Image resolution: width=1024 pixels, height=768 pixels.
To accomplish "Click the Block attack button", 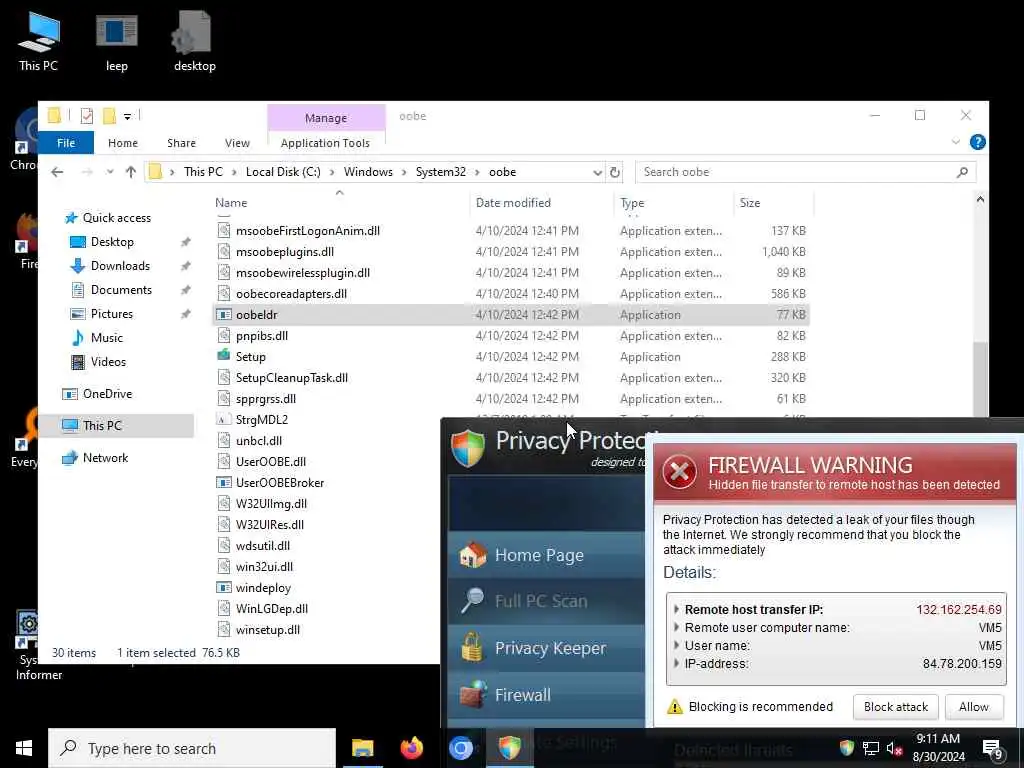I will coord(895,707).
